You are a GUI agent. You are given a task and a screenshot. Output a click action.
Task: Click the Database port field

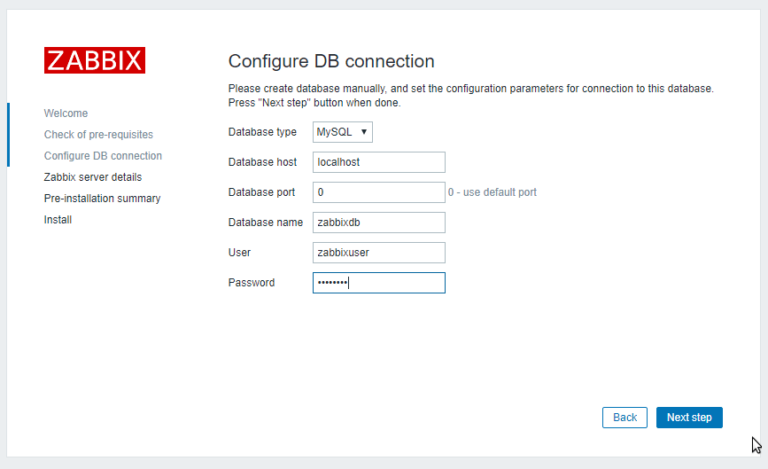(x=378, y=192)
